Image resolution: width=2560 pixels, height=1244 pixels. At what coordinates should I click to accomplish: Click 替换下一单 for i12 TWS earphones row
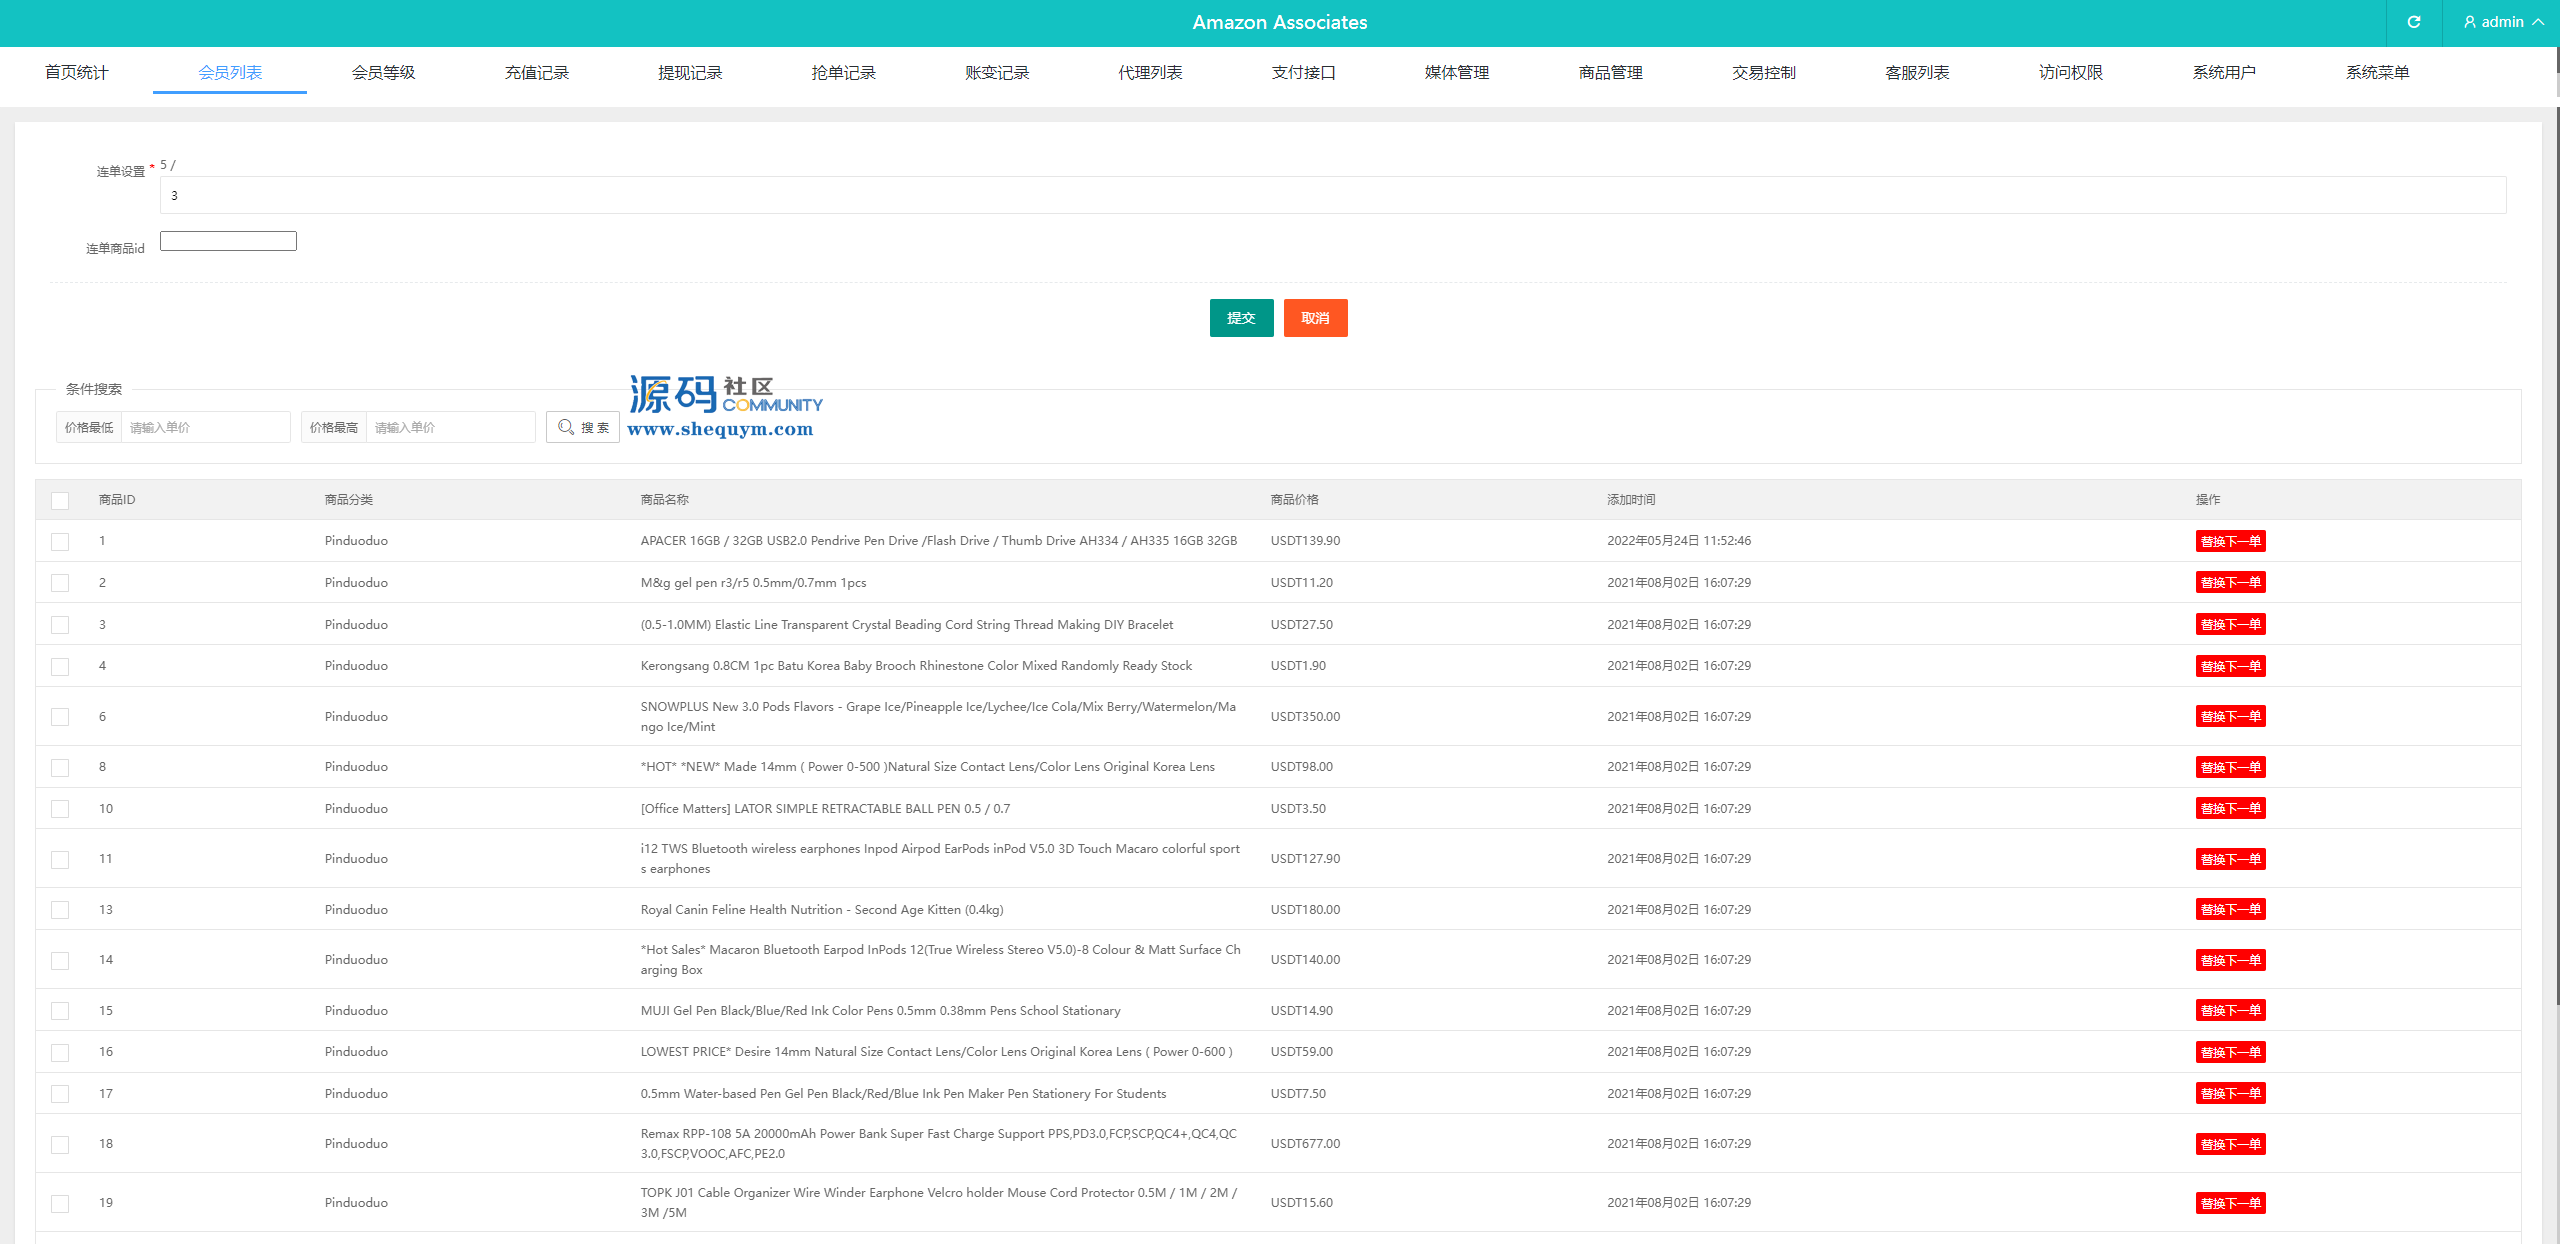click(x=2230, y=859)
